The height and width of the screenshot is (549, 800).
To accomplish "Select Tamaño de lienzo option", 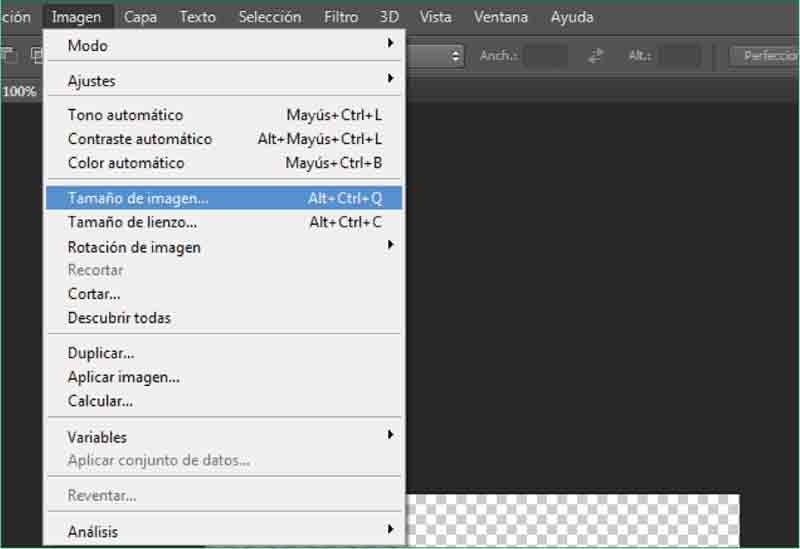I will (225, 223).
